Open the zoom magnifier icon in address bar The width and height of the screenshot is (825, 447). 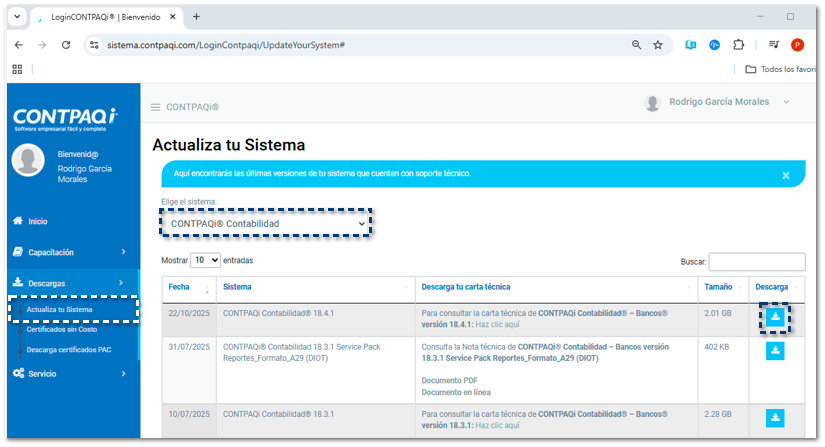(x=637, y=45)
